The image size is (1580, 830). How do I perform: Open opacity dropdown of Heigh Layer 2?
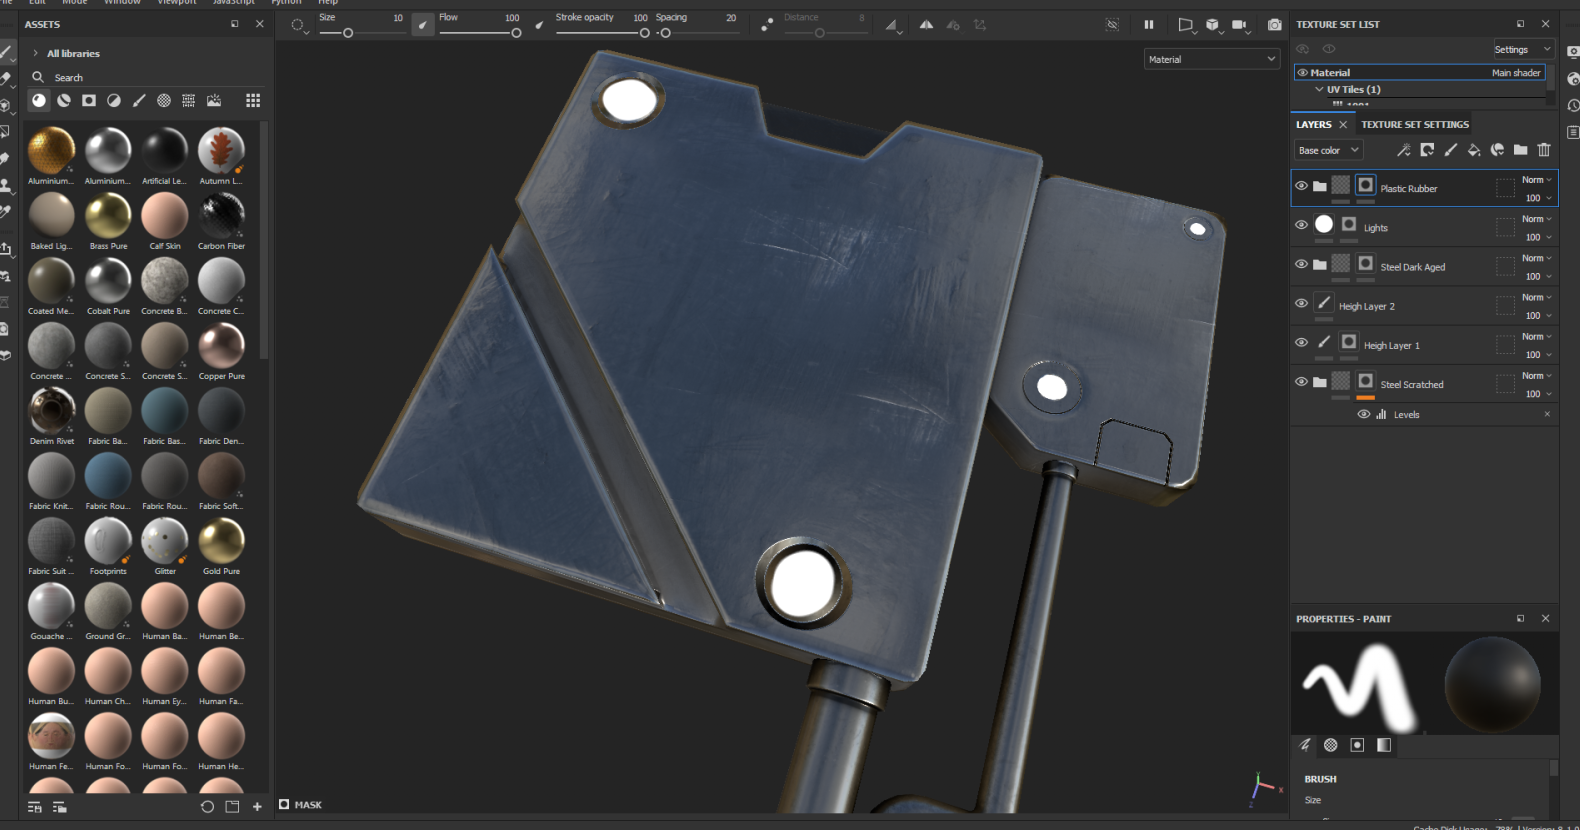click(x=1538, y=316)
